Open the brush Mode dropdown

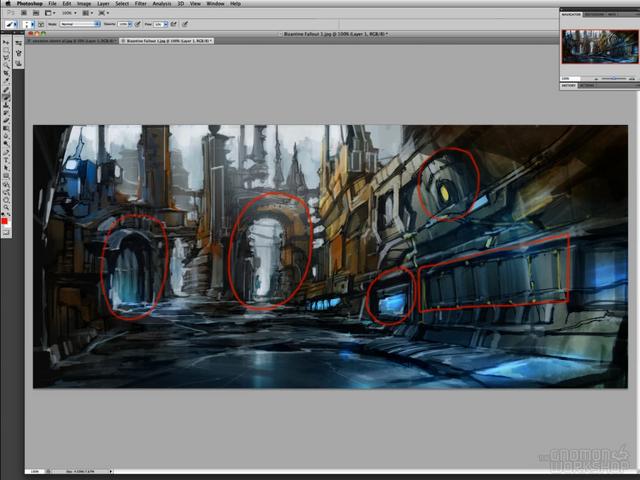pos(80,24)
